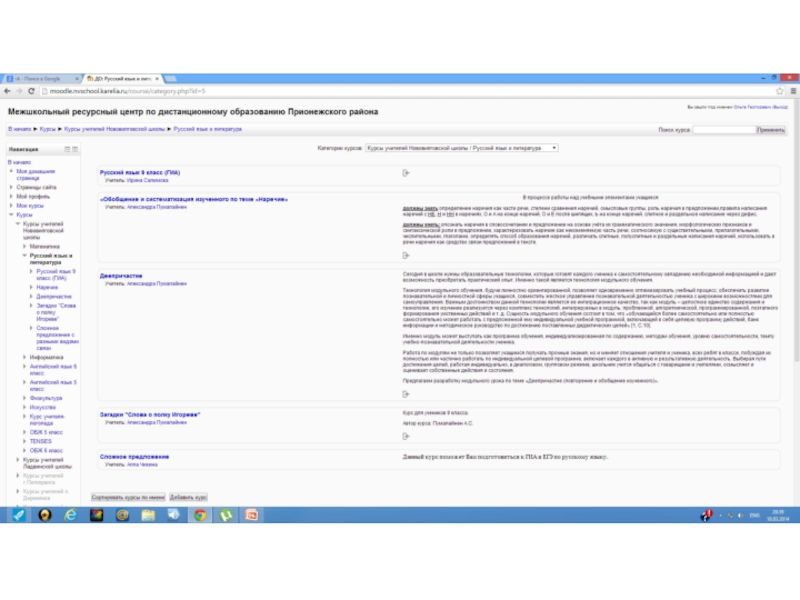Screen dimensions: 800x600
Task: Select Физкультура in the navigation tree
Action: pyautogui.click(x=46, y=398)
